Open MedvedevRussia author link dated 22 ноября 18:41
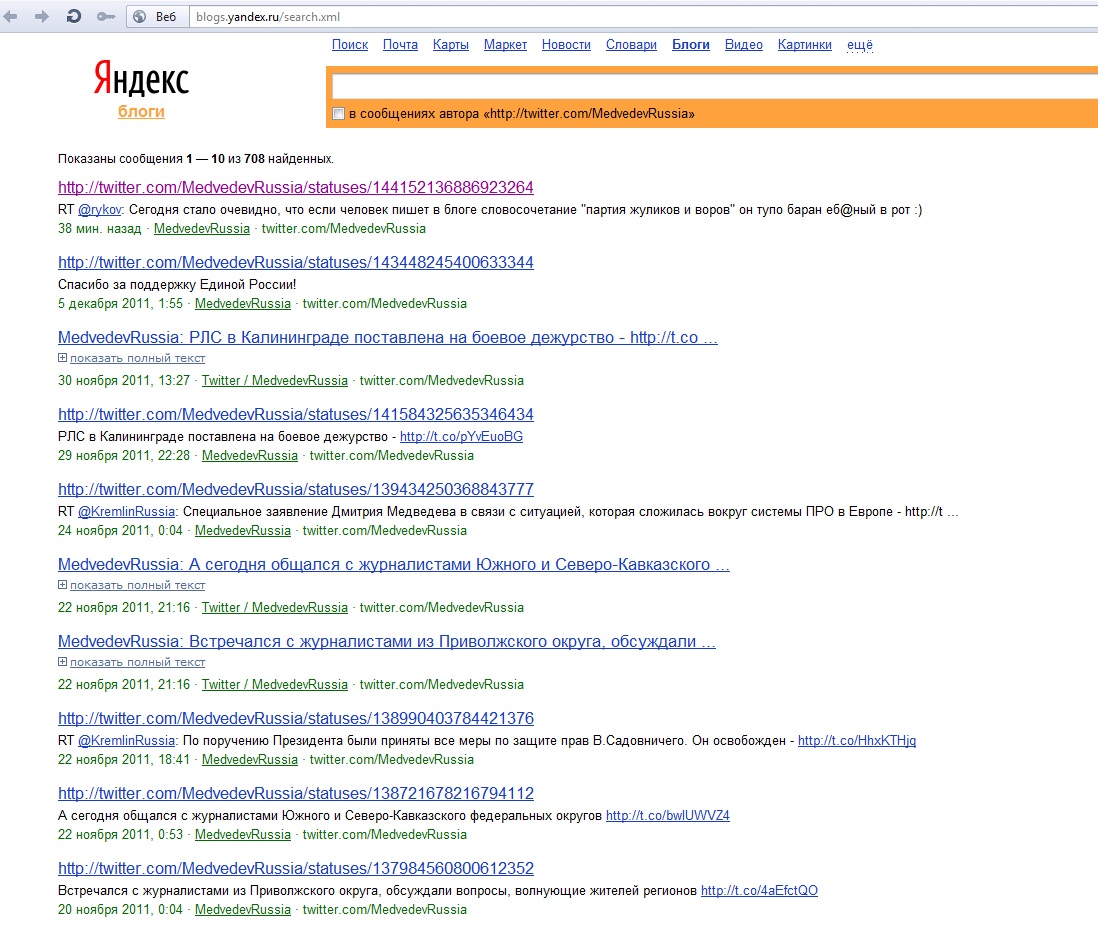1098x934 pixels. (250, 759)
